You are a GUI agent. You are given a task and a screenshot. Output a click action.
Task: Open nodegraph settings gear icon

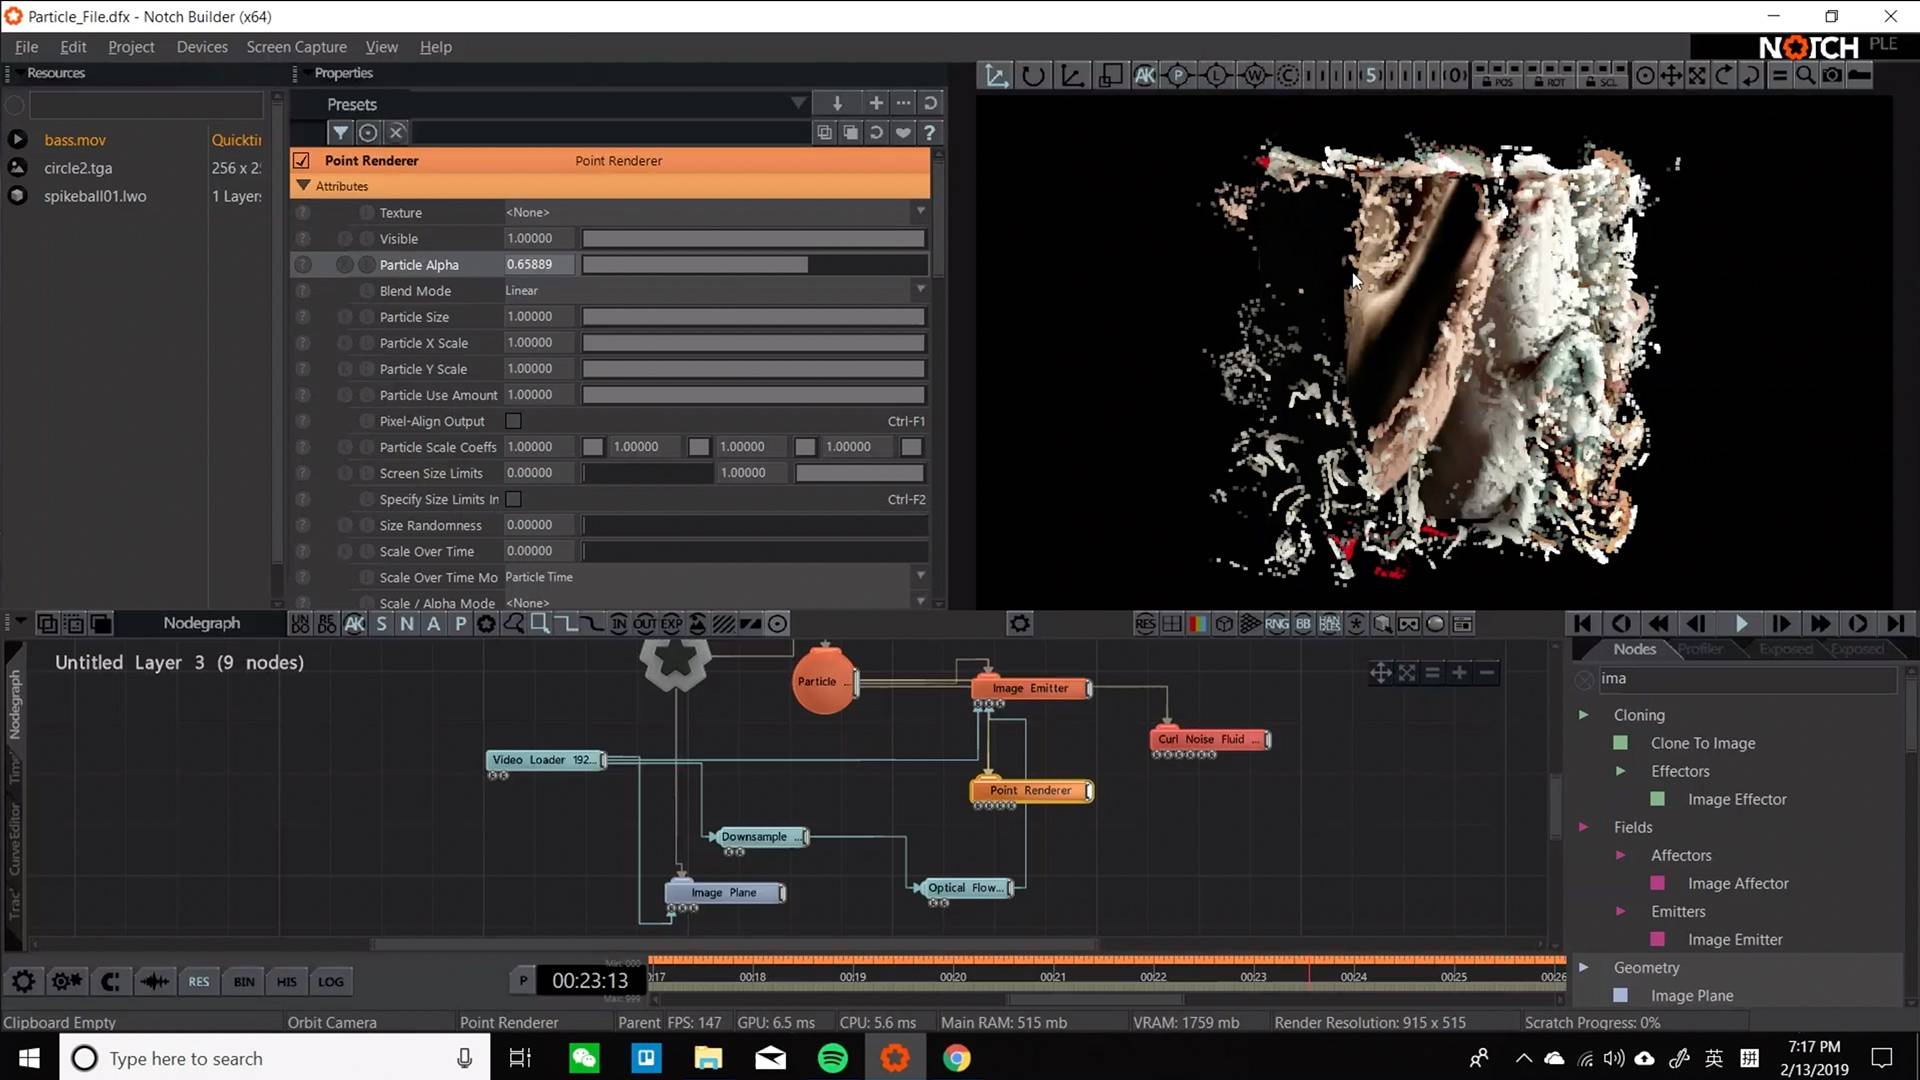pyautogui.click(x=1019, y=624)
